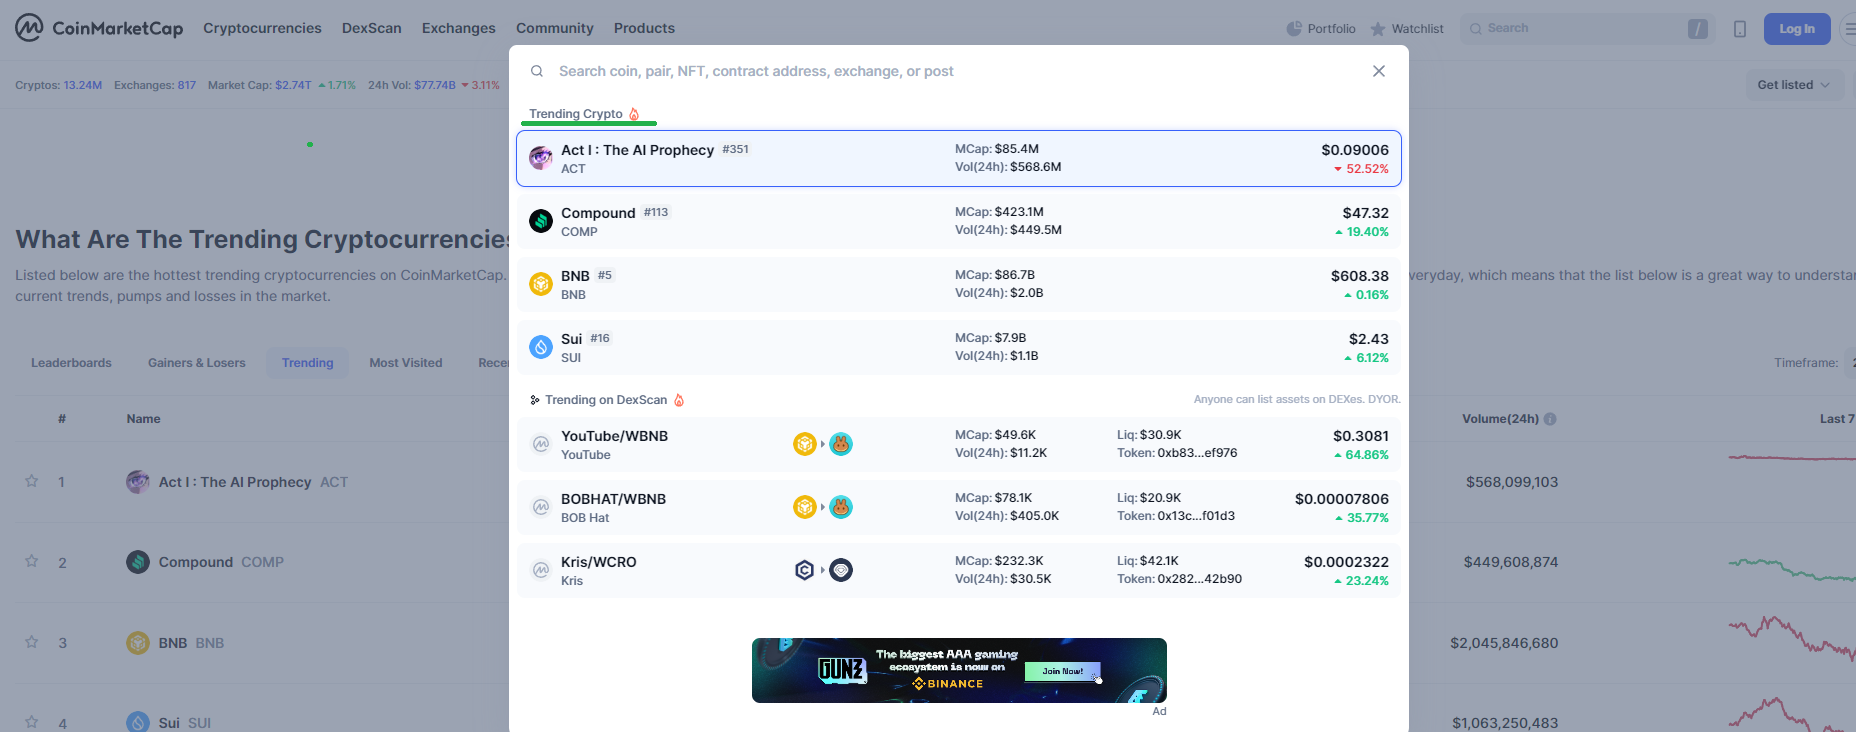The width and height of the screenshot is (1856, 732).
Task: Click the GUNZ Binance ad banner
Action: pyautogui.click(x=959, y=670)
